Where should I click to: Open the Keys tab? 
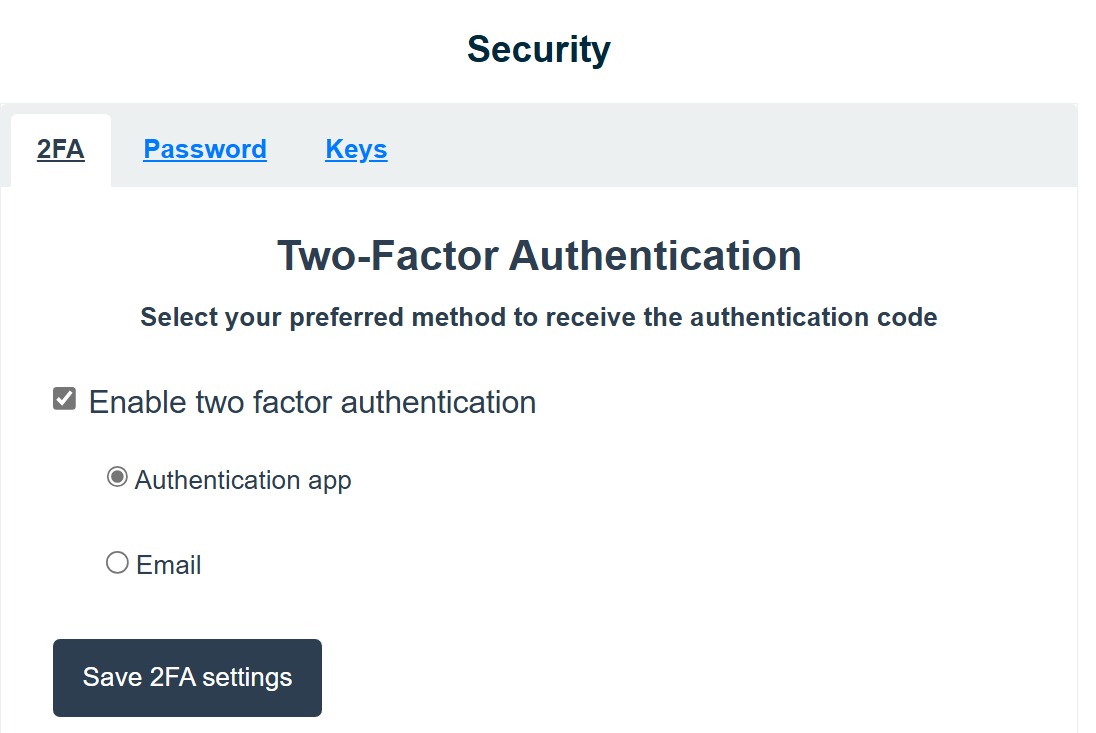pos(356,150)
